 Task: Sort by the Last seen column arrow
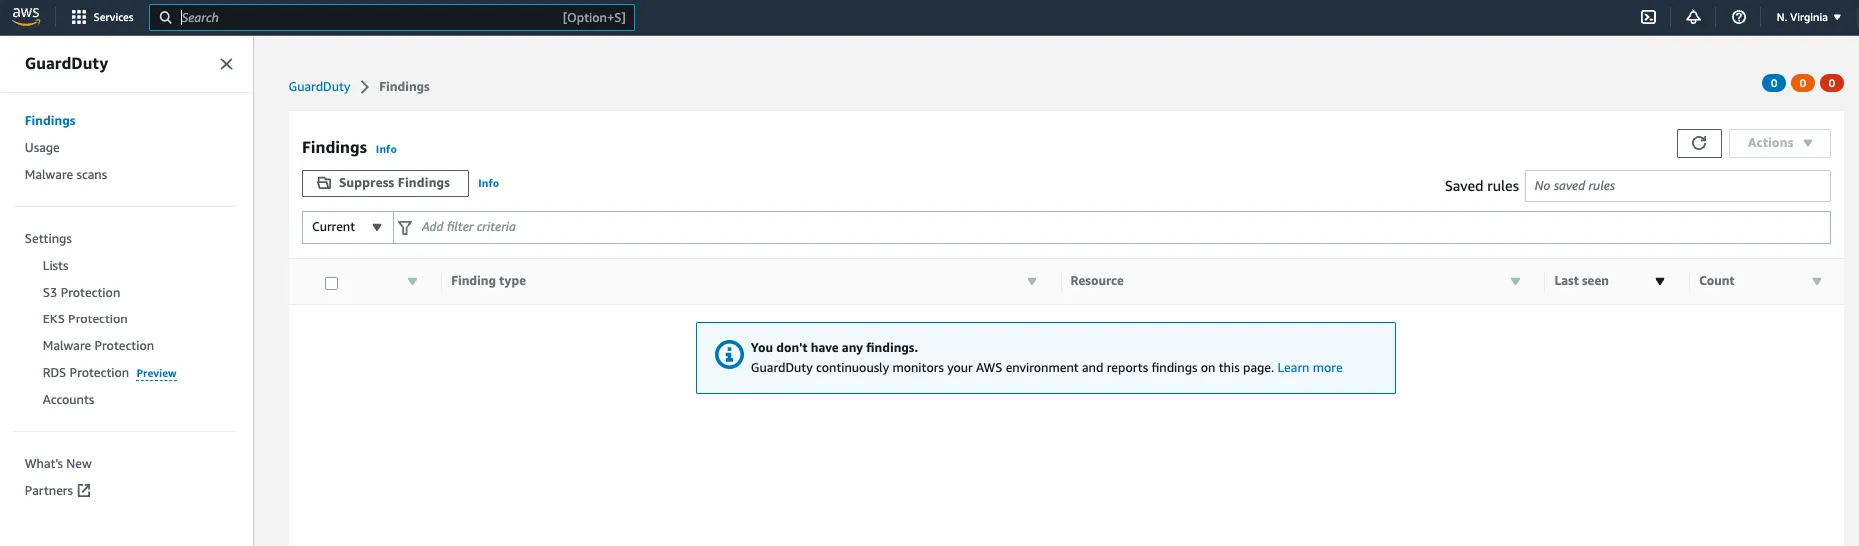point(1660,282)
